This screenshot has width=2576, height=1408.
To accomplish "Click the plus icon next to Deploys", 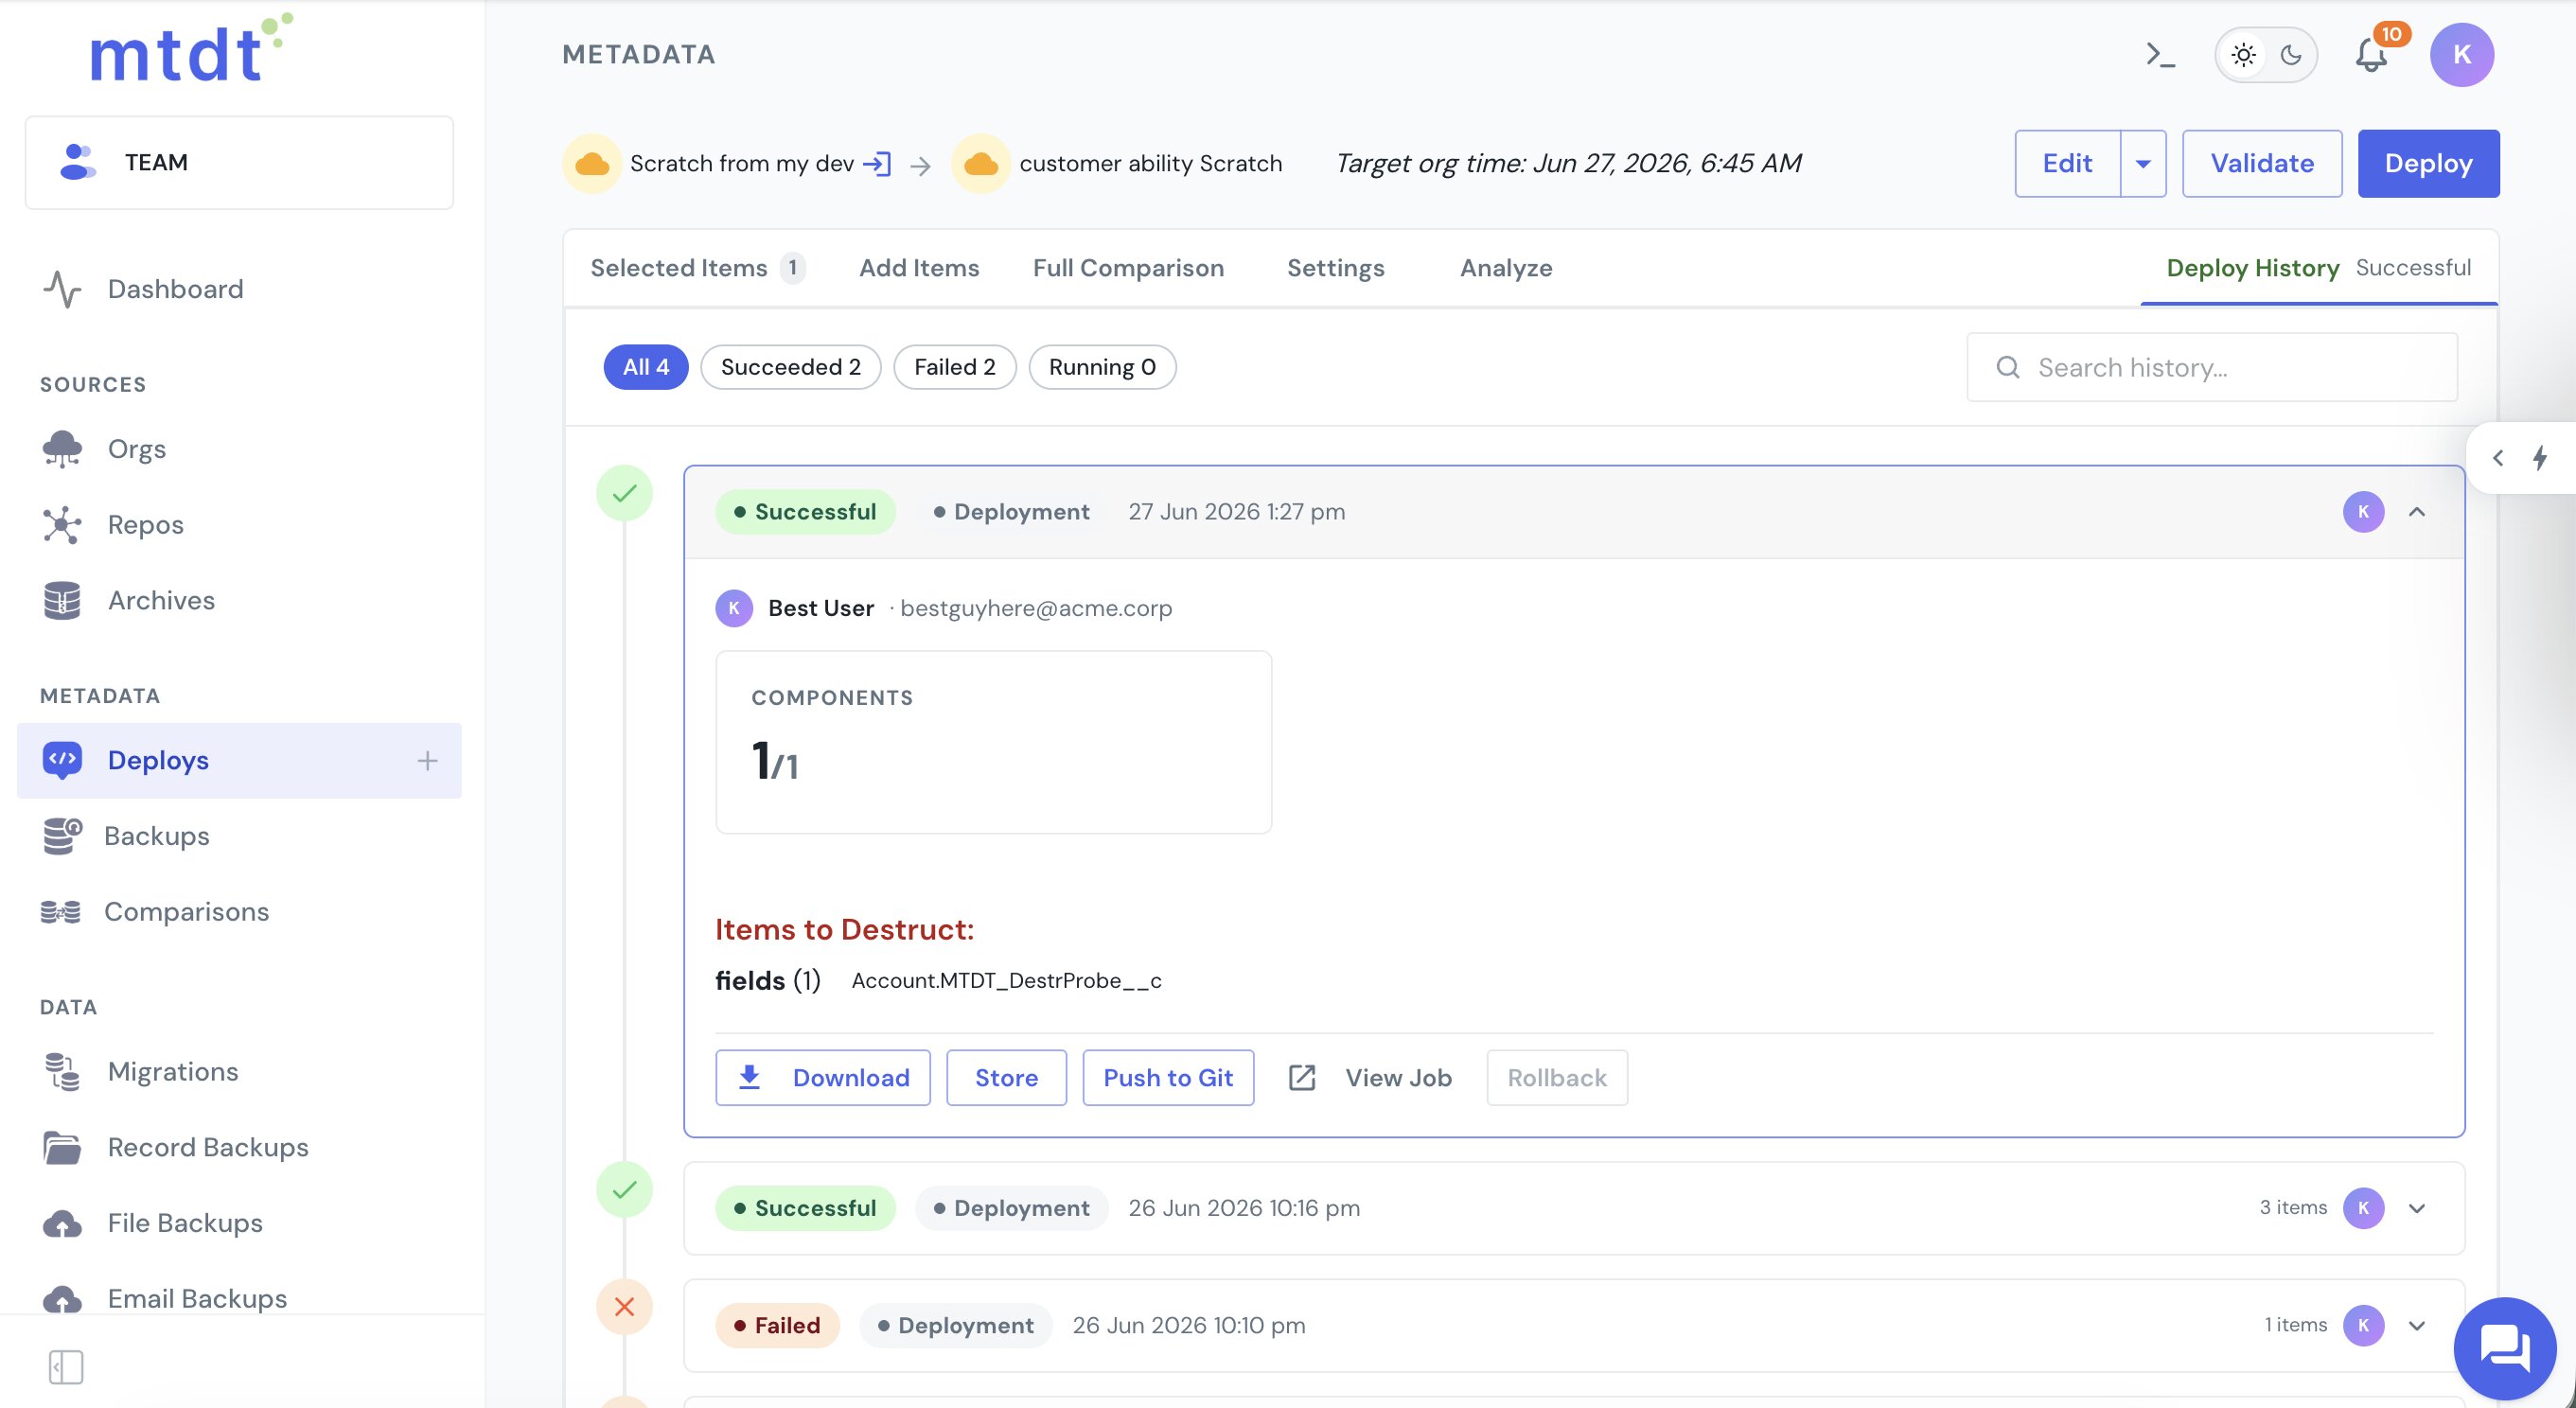I will [427, 761].
